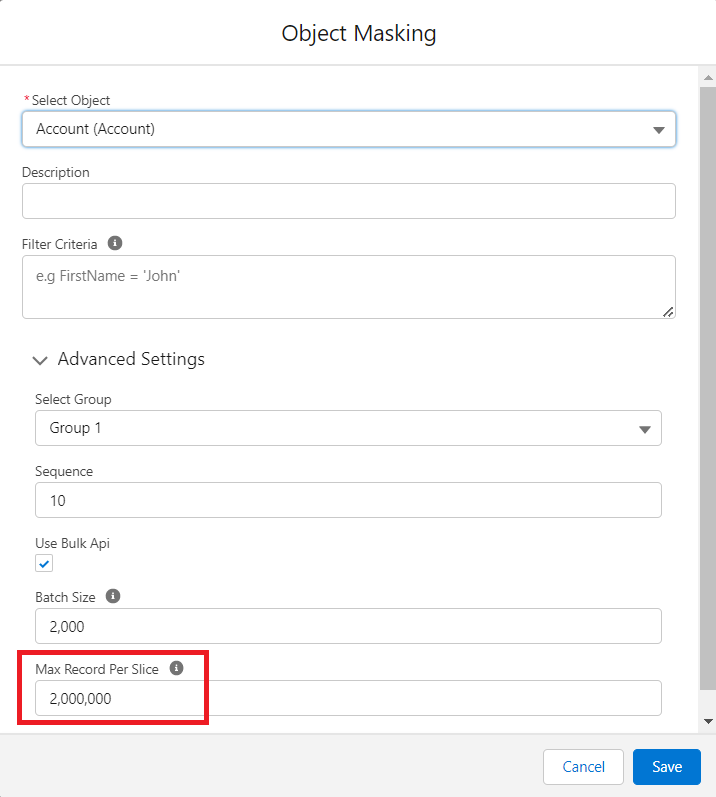Click the Filter Criteria textarea resize handle
716x797 pixels.
668,311
